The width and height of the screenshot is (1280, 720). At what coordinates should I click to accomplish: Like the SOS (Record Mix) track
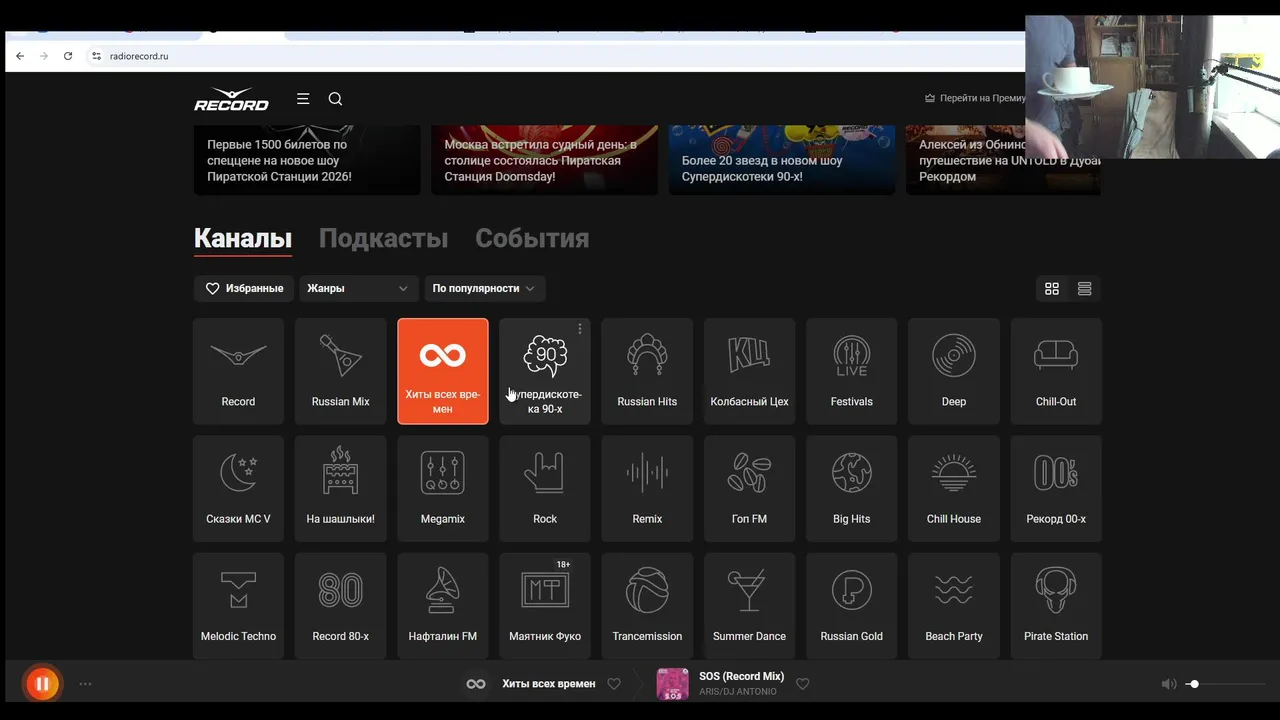tap(802, 684)
